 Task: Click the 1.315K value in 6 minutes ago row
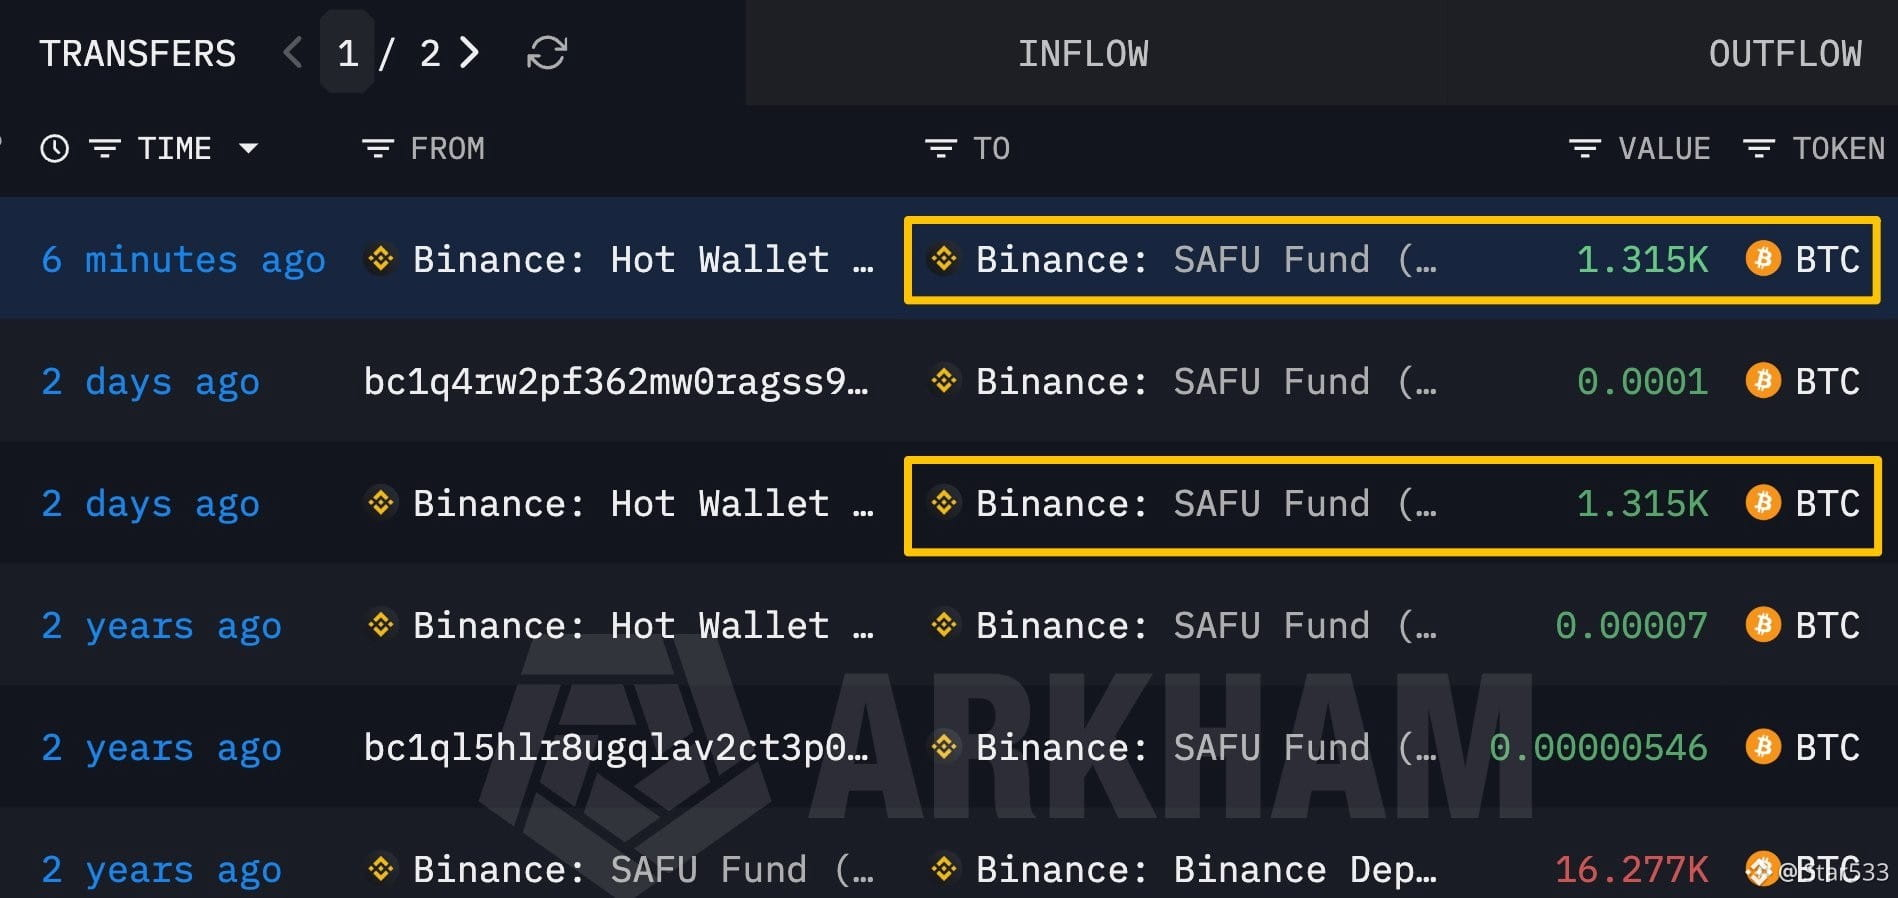(x=1642, y=260)
